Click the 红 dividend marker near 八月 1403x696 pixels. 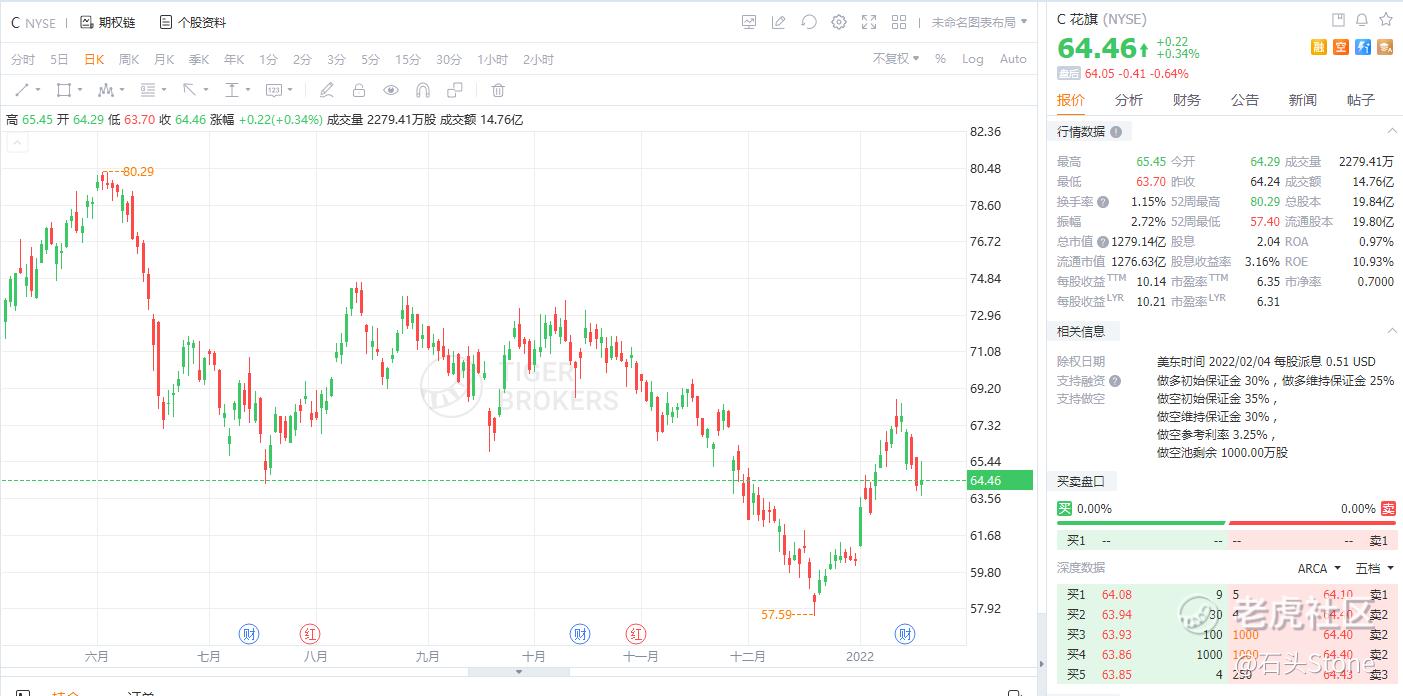(310, 633)
